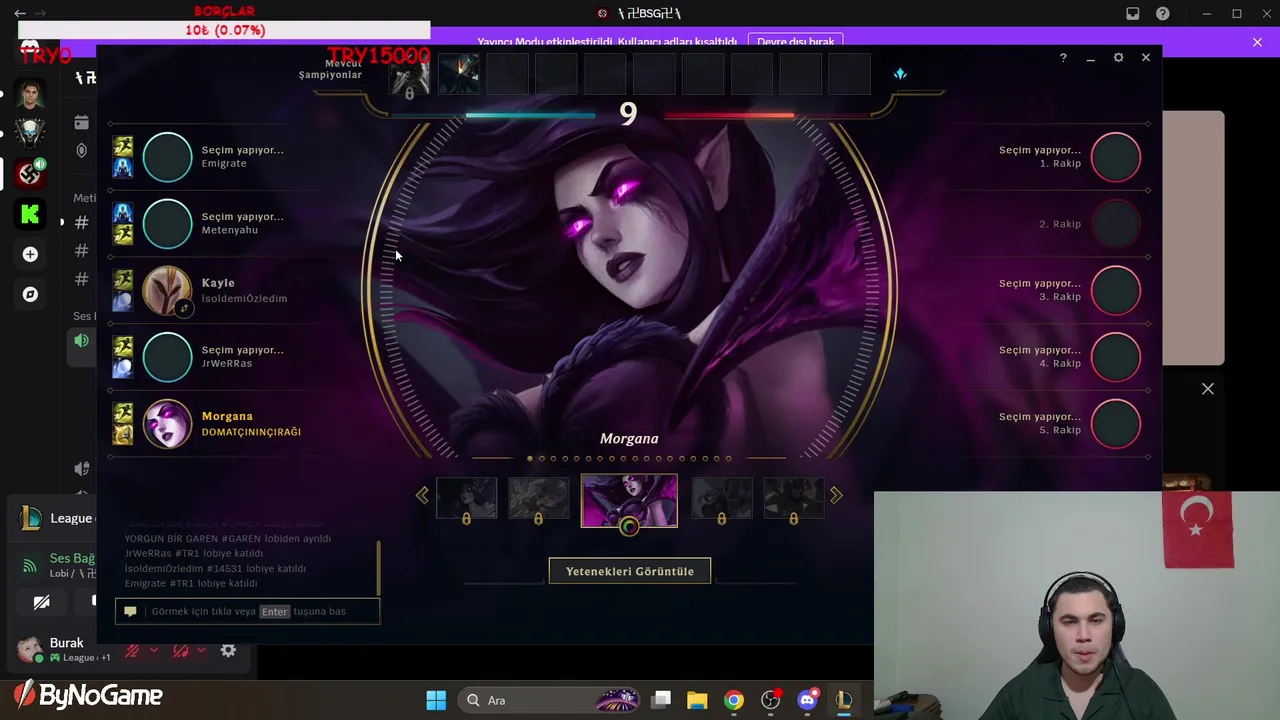Open the Windows Start menu

pyautogui.click(x=436, y=700)
